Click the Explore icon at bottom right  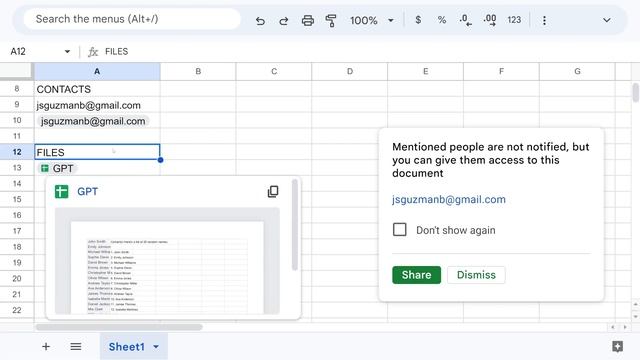(x=618, y=347)
